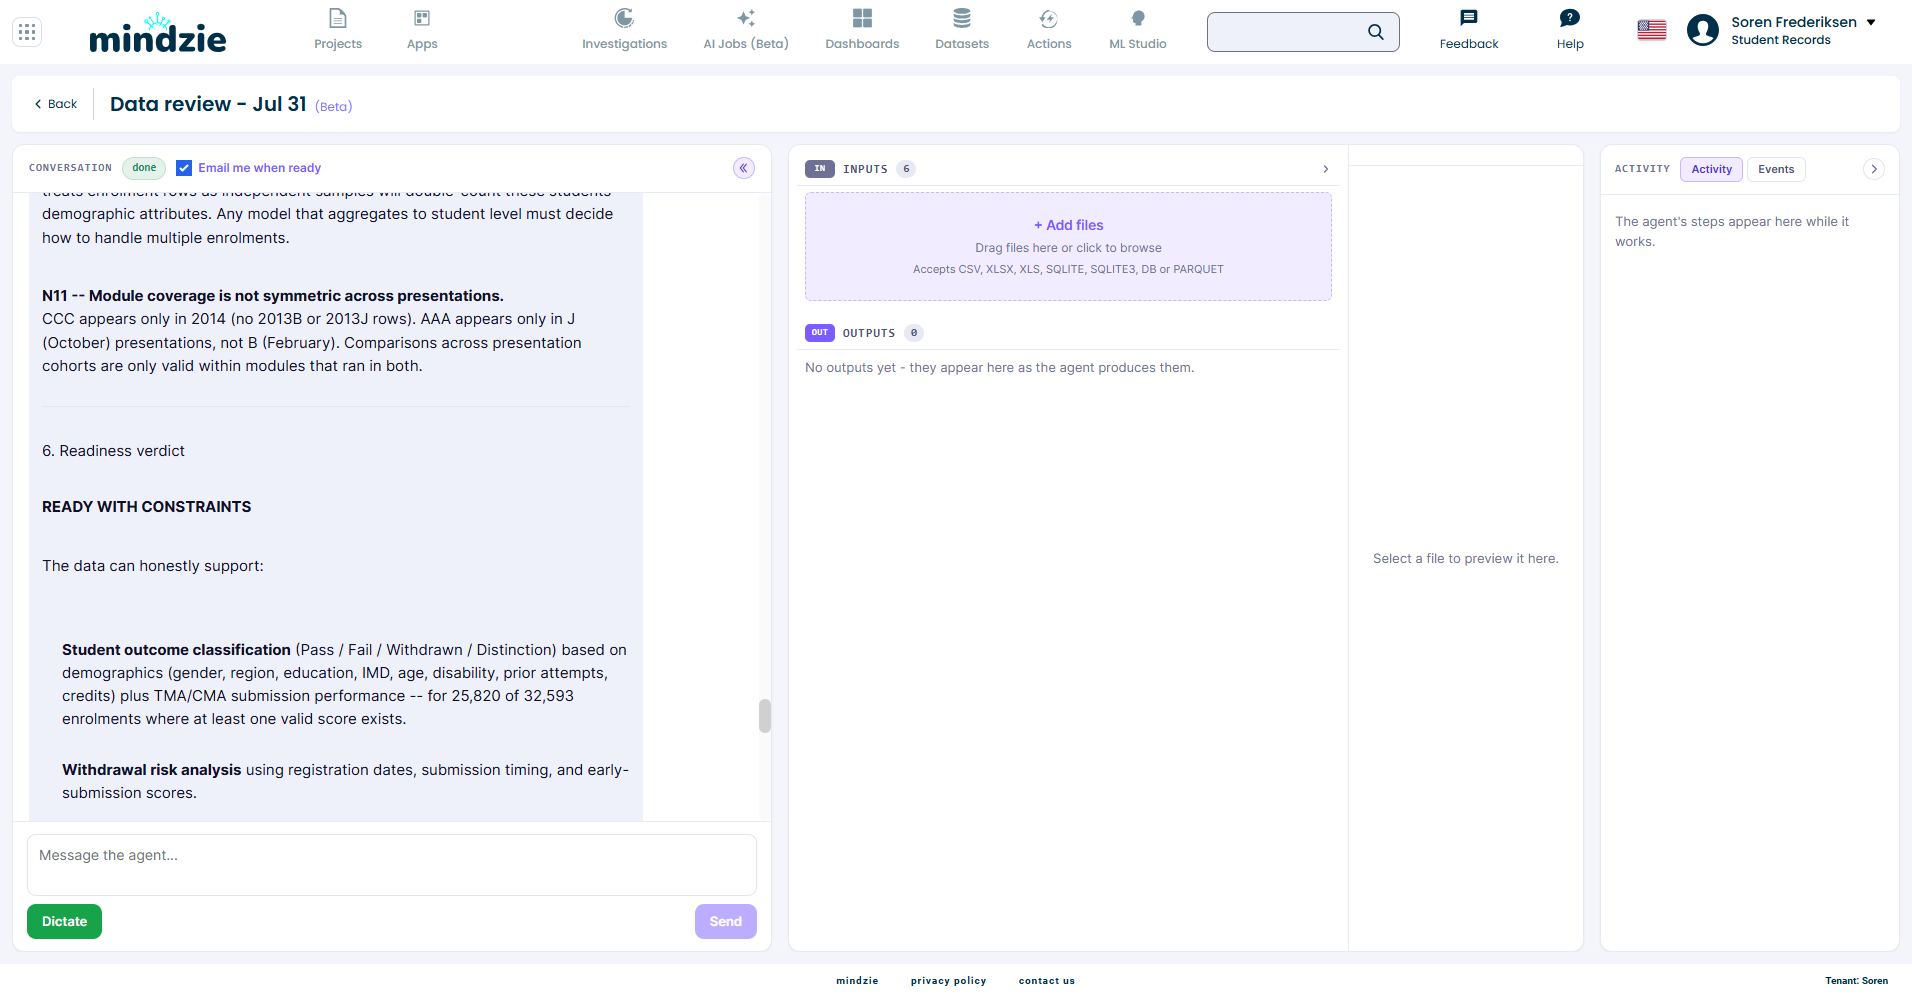
Task: Click the done status badge
Action: pos(144,168)
